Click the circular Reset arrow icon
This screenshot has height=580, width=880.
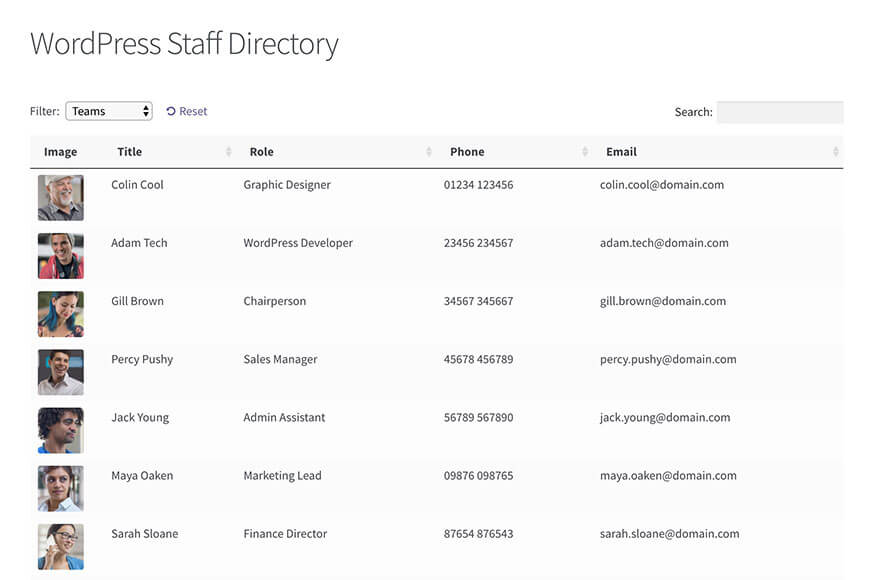169,111
